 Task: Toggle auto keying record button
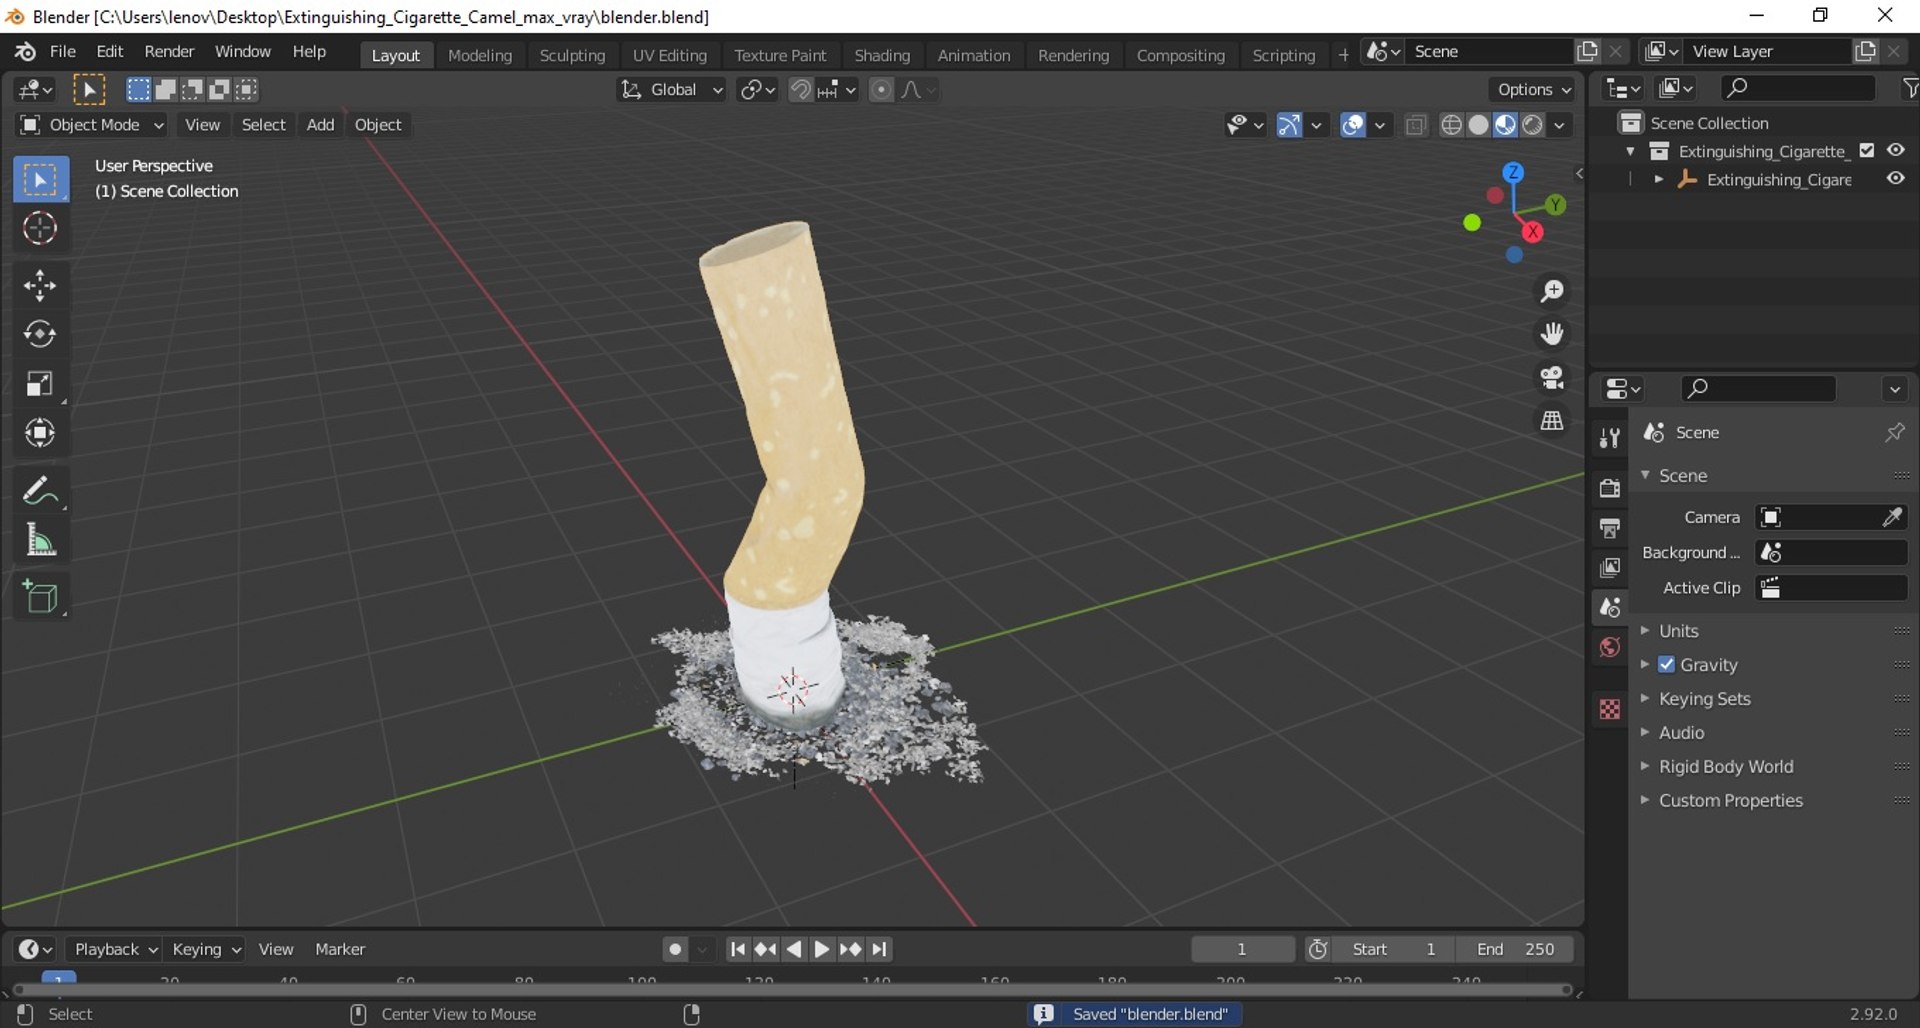(x=676, y=949)
